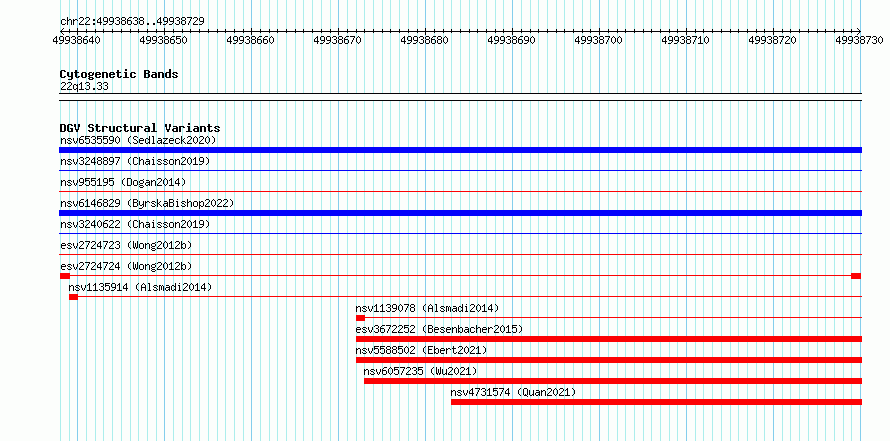Click the red bar under nsv6057235
The height and width of the screenshot is (441, 890).
click(x=613, y=381)
